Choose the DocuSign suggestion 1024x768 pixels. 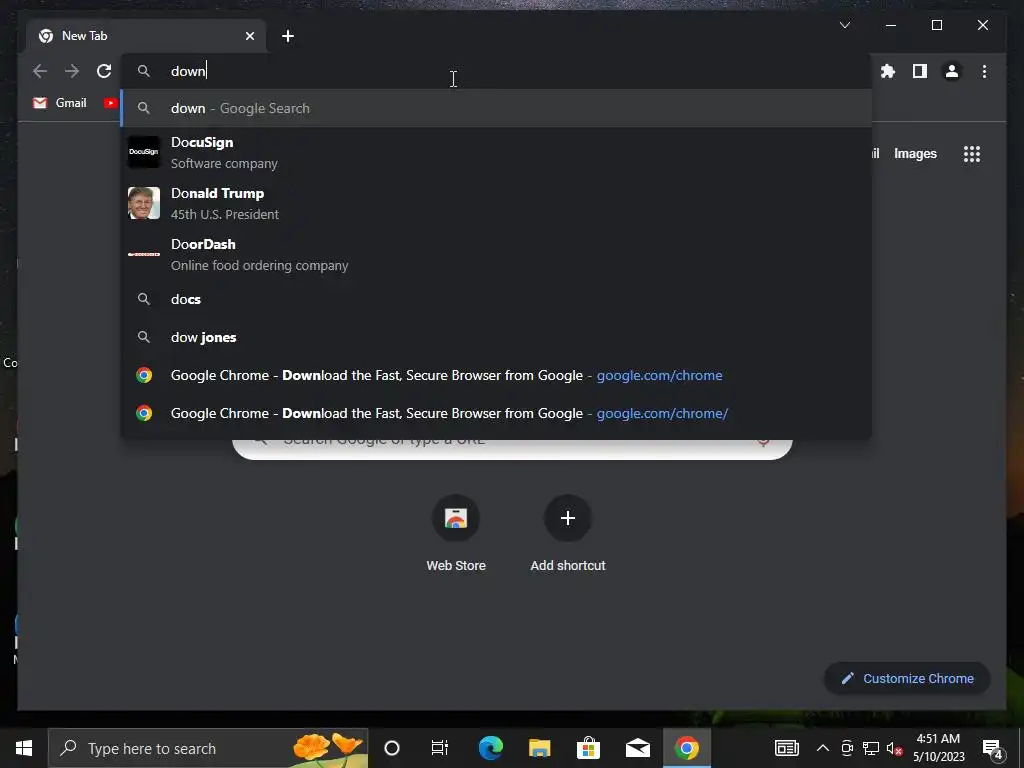496,152
